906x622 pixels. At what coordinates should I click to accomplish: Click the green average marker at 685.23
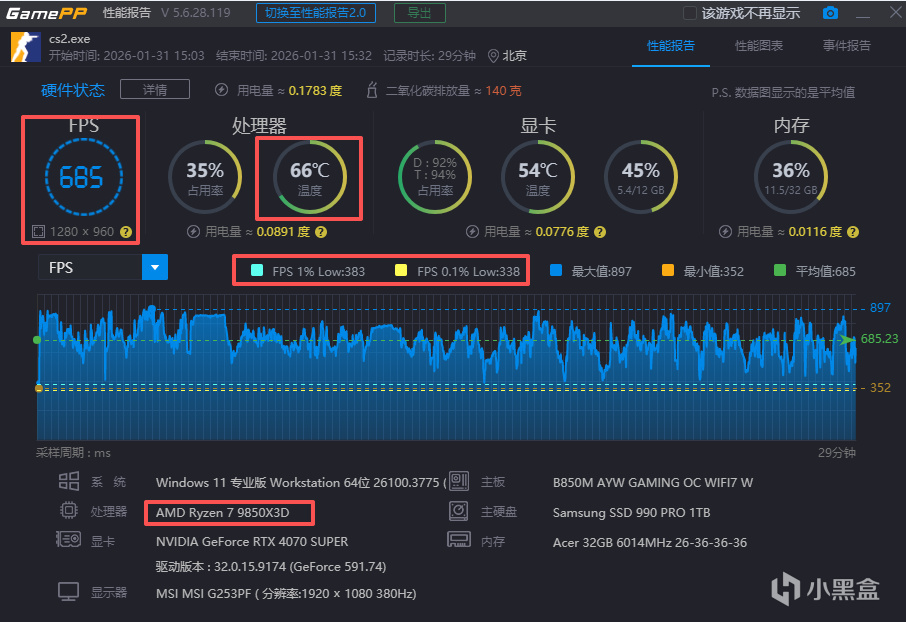[x=848, y=340]
